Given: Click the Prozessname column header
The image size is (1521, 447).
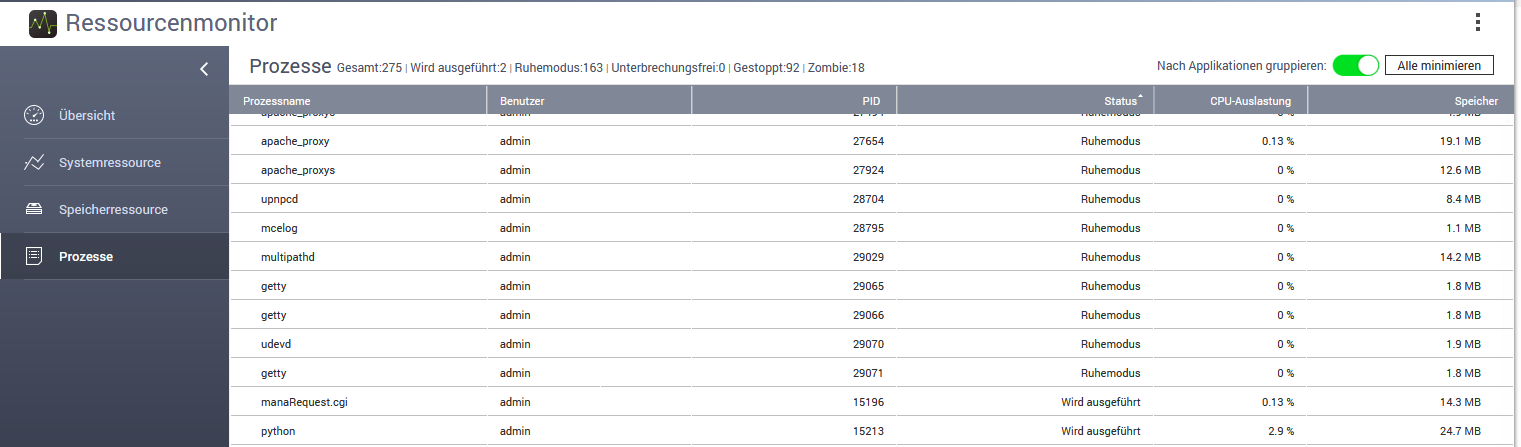Looking at the screenshot, I should pyautogui.click(x=277, y=101).
